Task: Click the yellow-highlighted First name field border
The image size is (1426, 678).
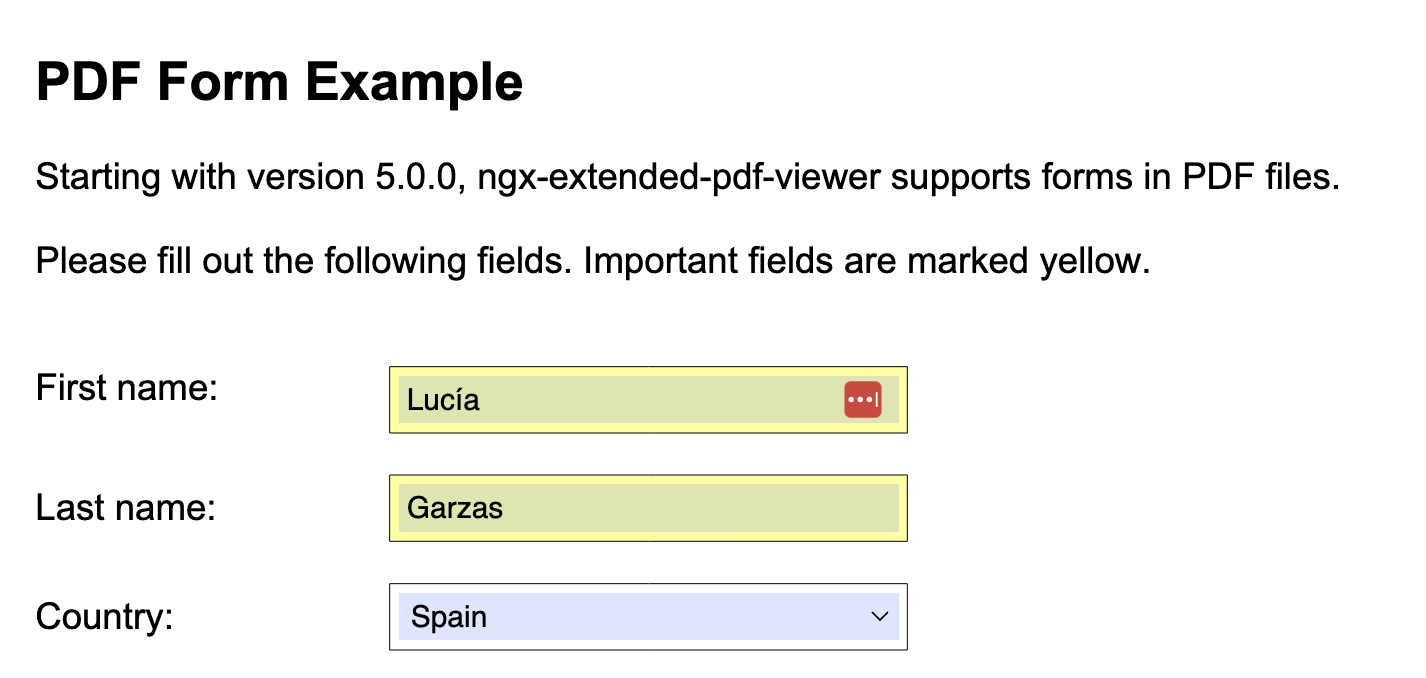Action: click(648, 370)
